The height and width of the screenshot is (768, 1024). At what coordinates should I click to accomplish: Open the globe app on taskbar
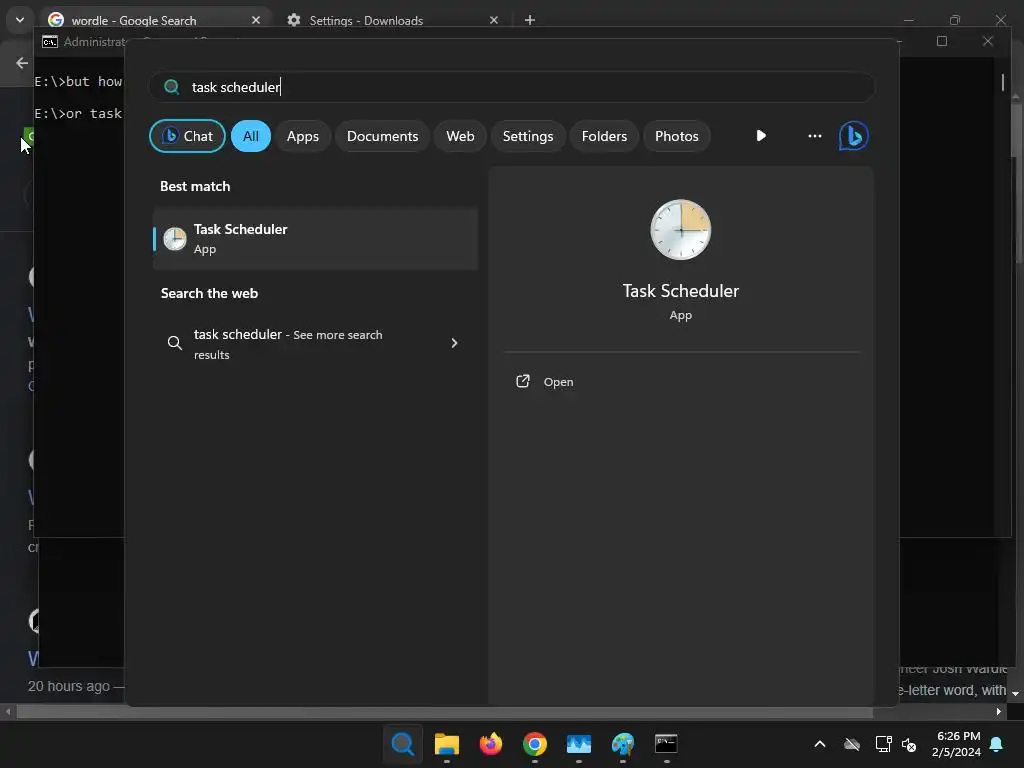point(622,744)
